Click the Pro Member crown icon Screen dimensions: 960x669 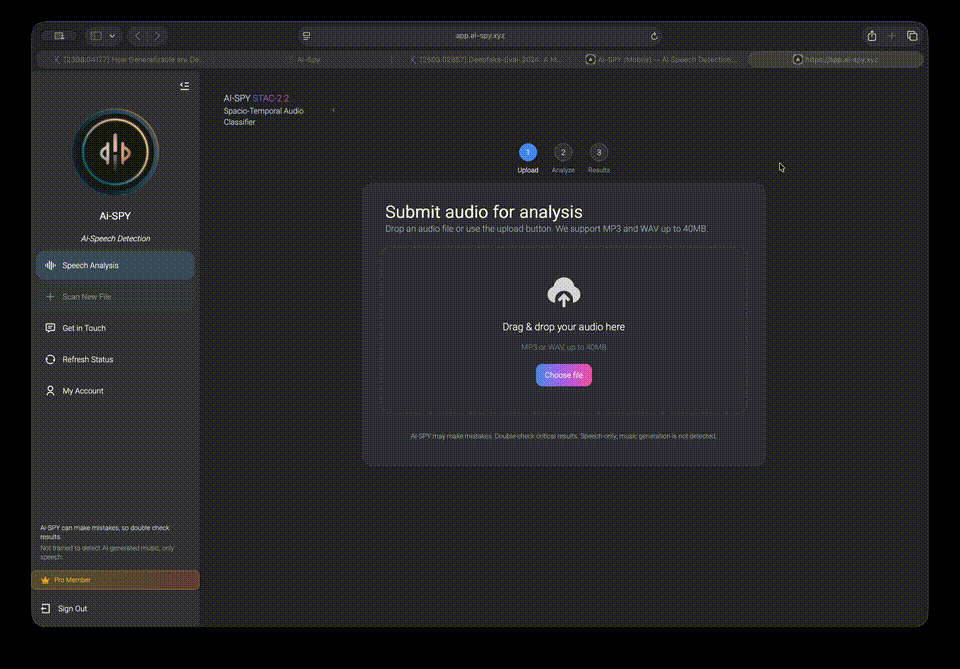coord(45,580)
